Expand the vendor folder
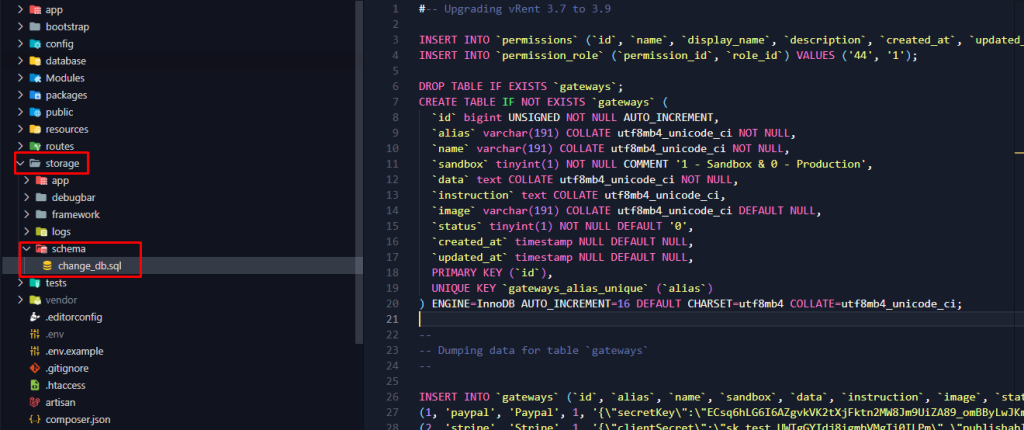Screen dimensions: 1024x430 click(20, 300)
